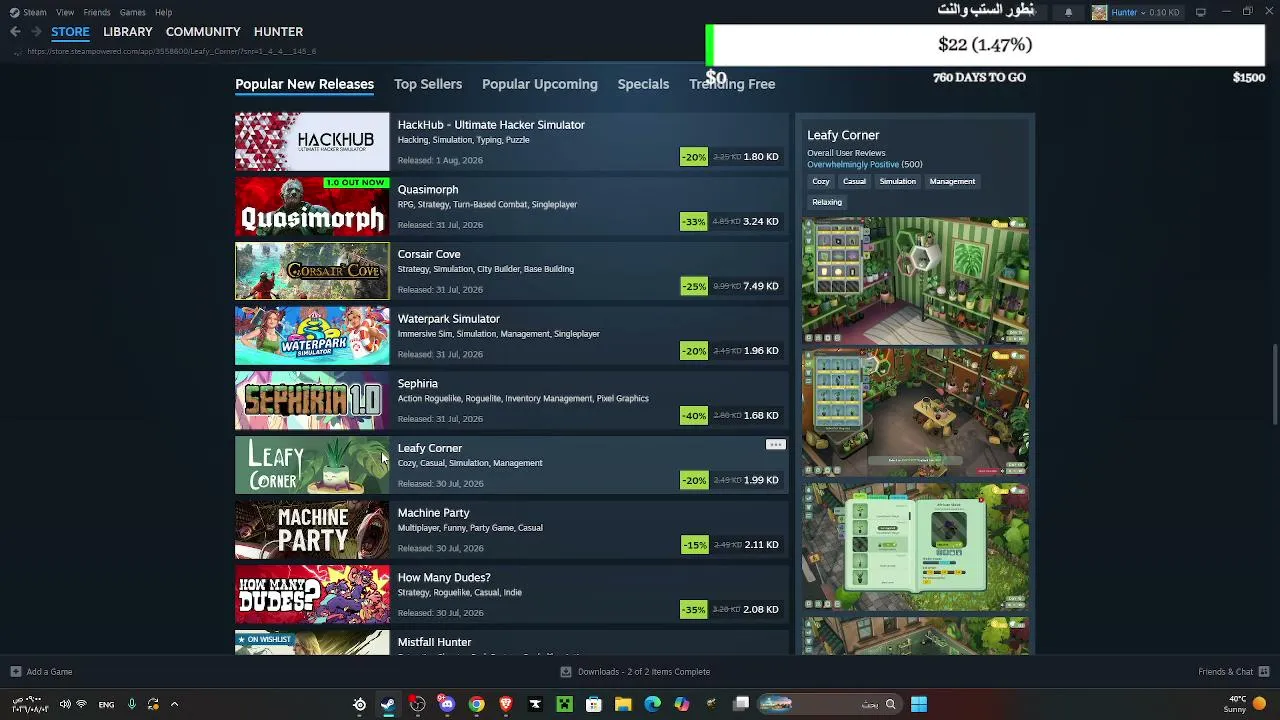Screen dimensions: 1280x720
Task: Switch to the COMMUNITY tab
Action: pyautogui.click(x=203, y=32)
